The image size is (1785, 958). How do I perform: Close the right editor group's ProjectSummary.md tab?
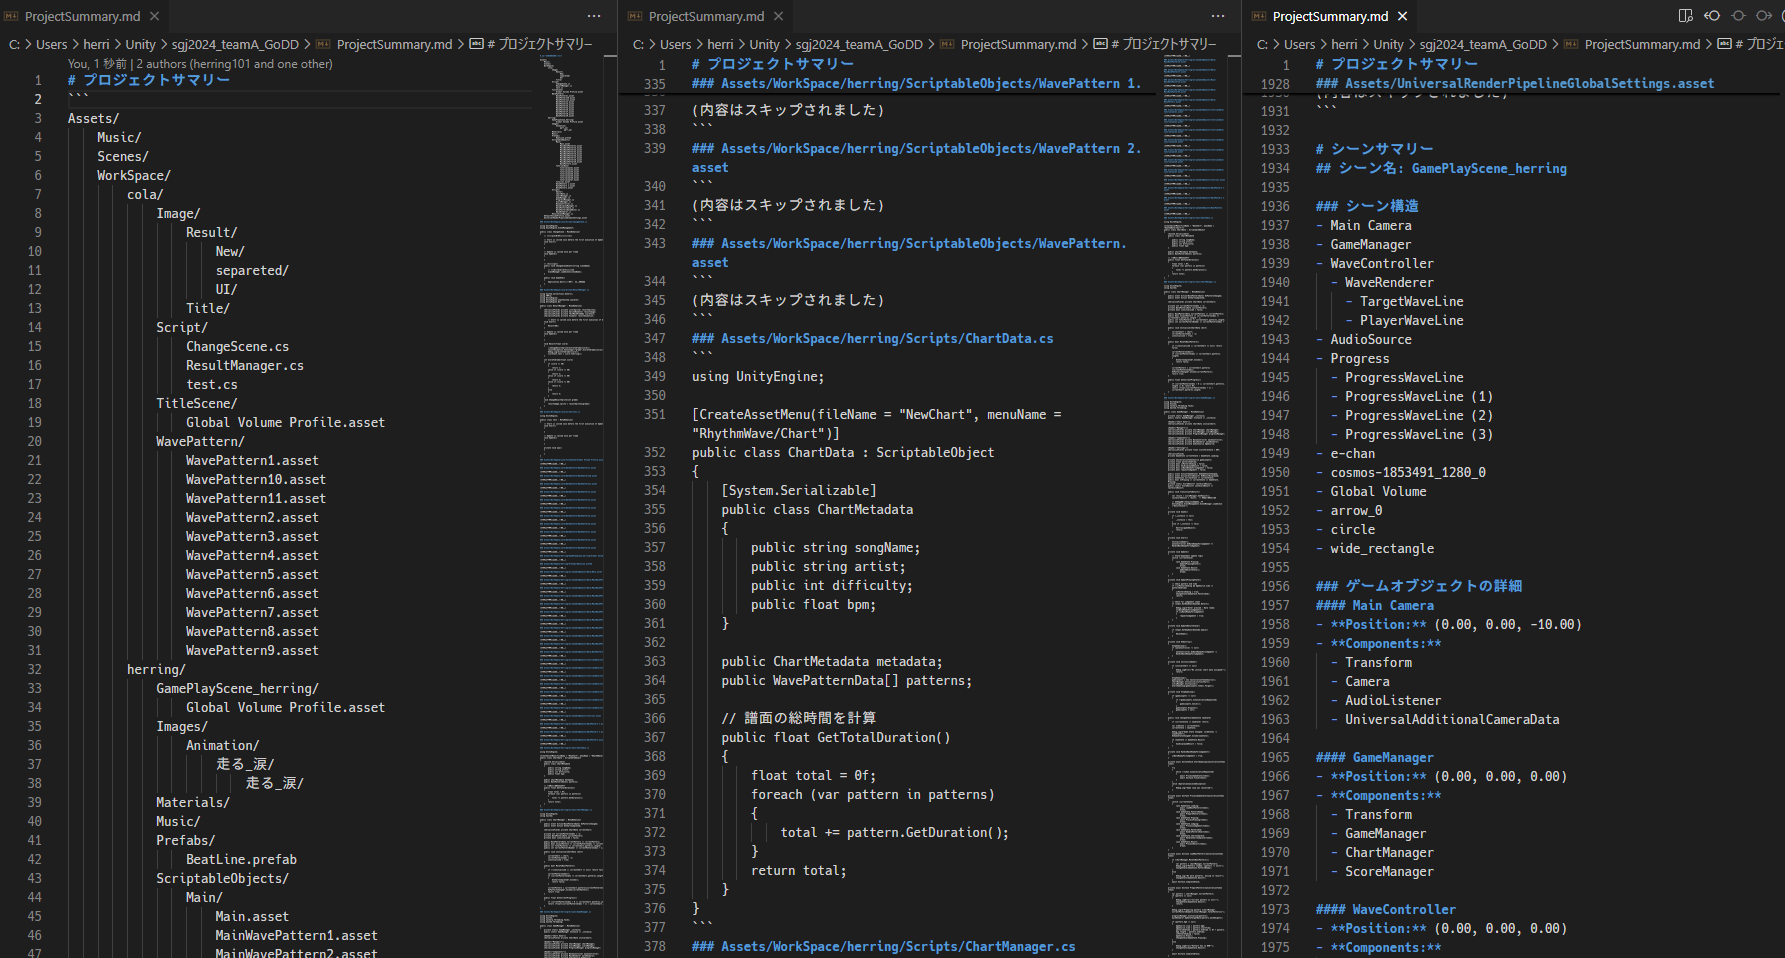(1402, 16)
